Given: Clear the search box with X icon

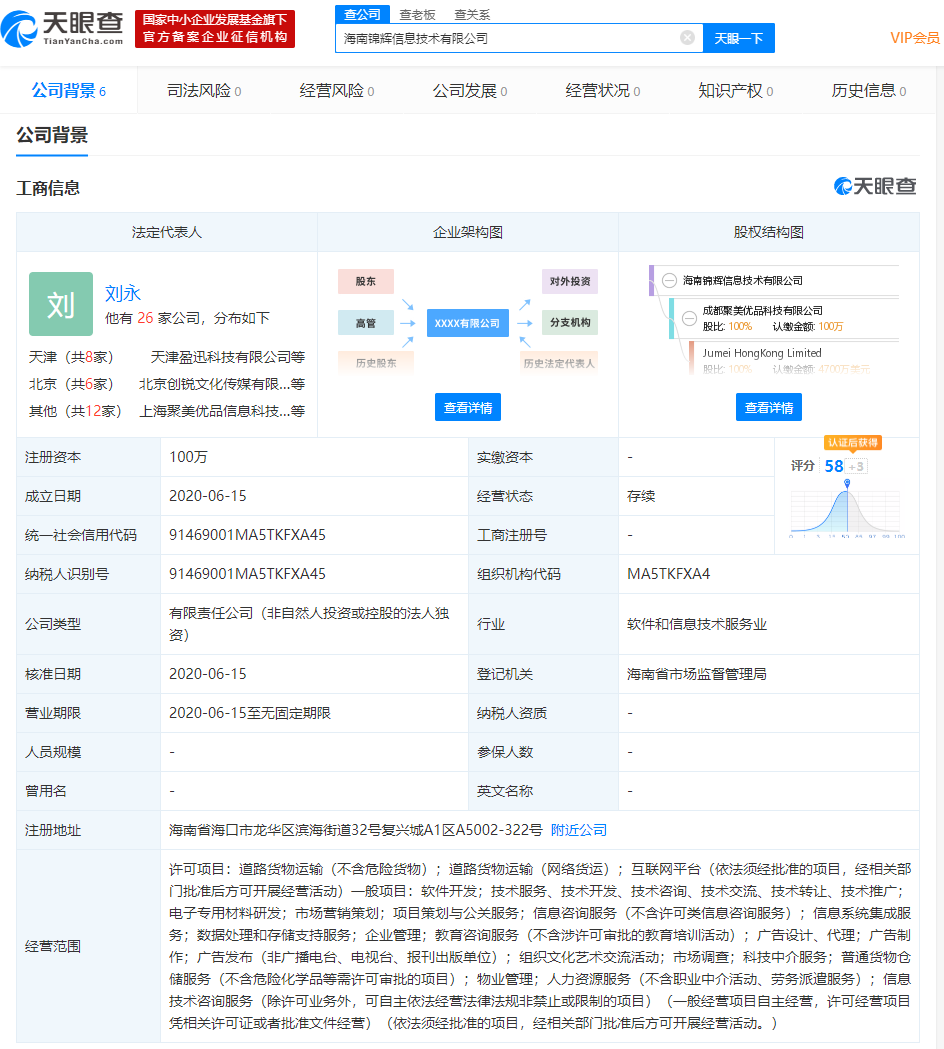Looking at the screenshot, I should tap(687, 38).
